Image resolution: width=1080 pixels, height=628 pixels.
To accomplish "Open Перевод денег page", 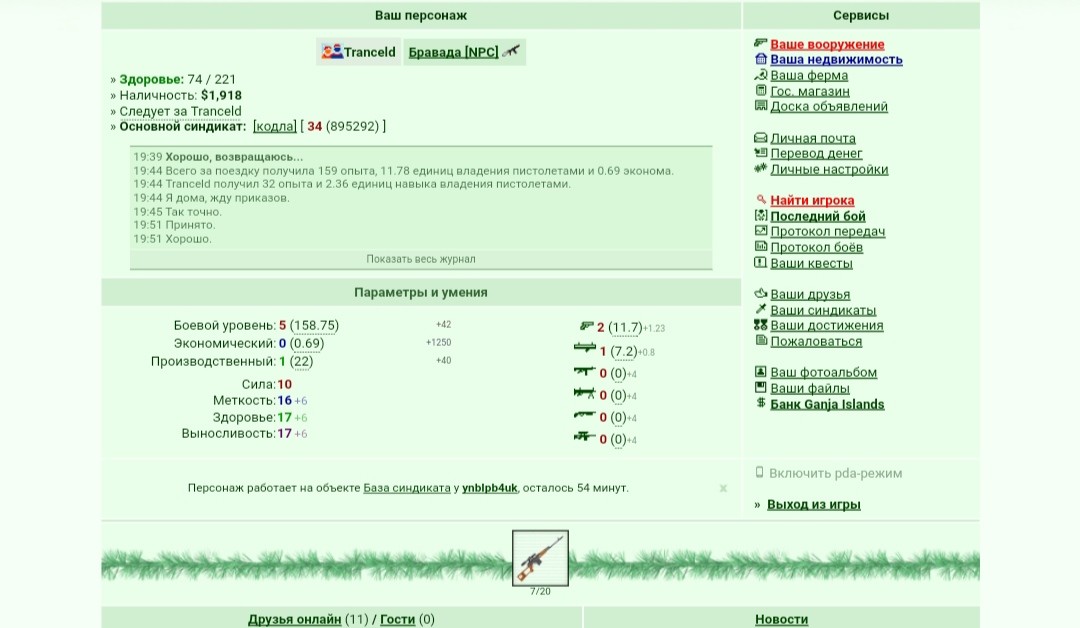I will pyautogui.click(x=816, y=154).
